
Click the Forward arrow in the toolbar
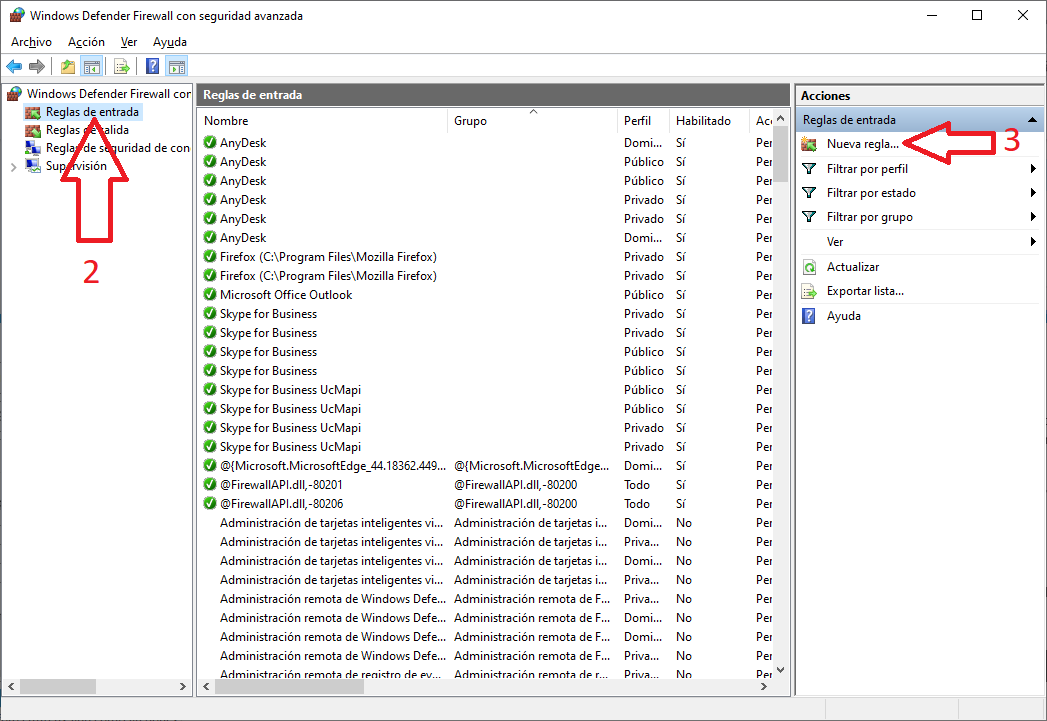pos(37,66)
